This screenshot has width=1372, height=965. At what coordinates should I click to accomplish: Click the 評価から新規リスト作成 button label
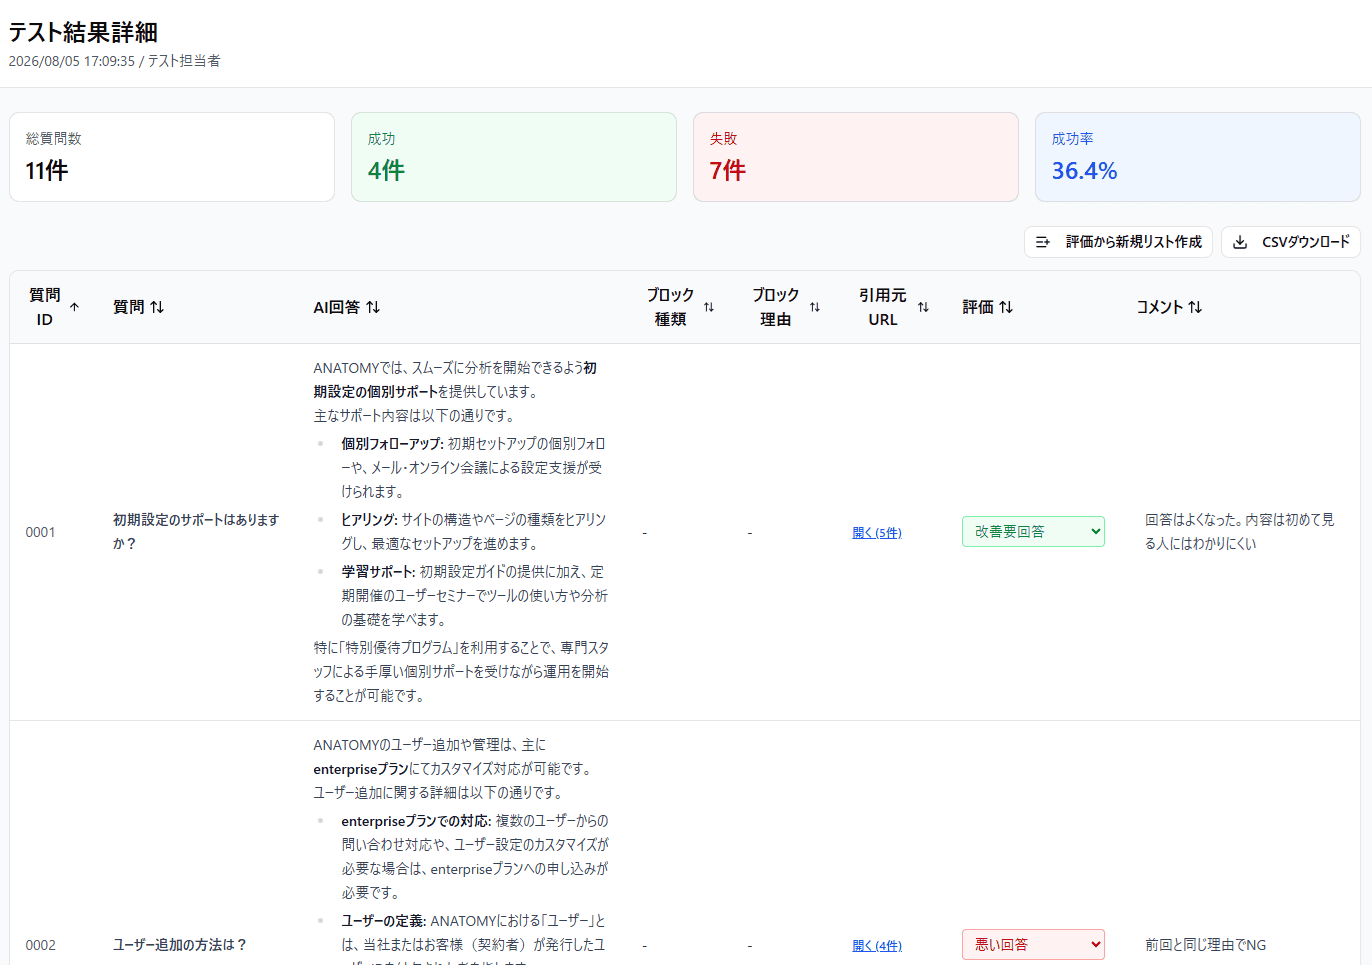tap(1133, 242)
